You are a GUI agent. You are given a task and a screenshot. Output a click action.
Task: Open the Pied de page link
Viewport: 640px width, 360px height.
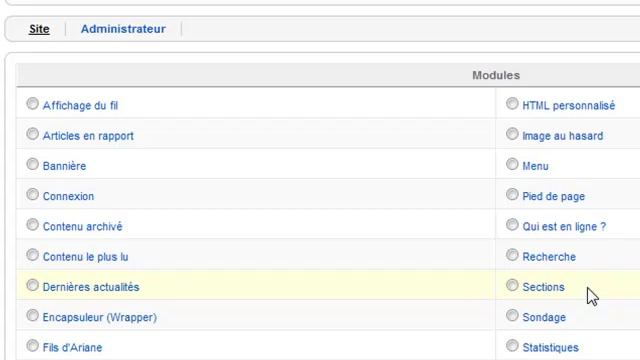[x=553, y=196]
